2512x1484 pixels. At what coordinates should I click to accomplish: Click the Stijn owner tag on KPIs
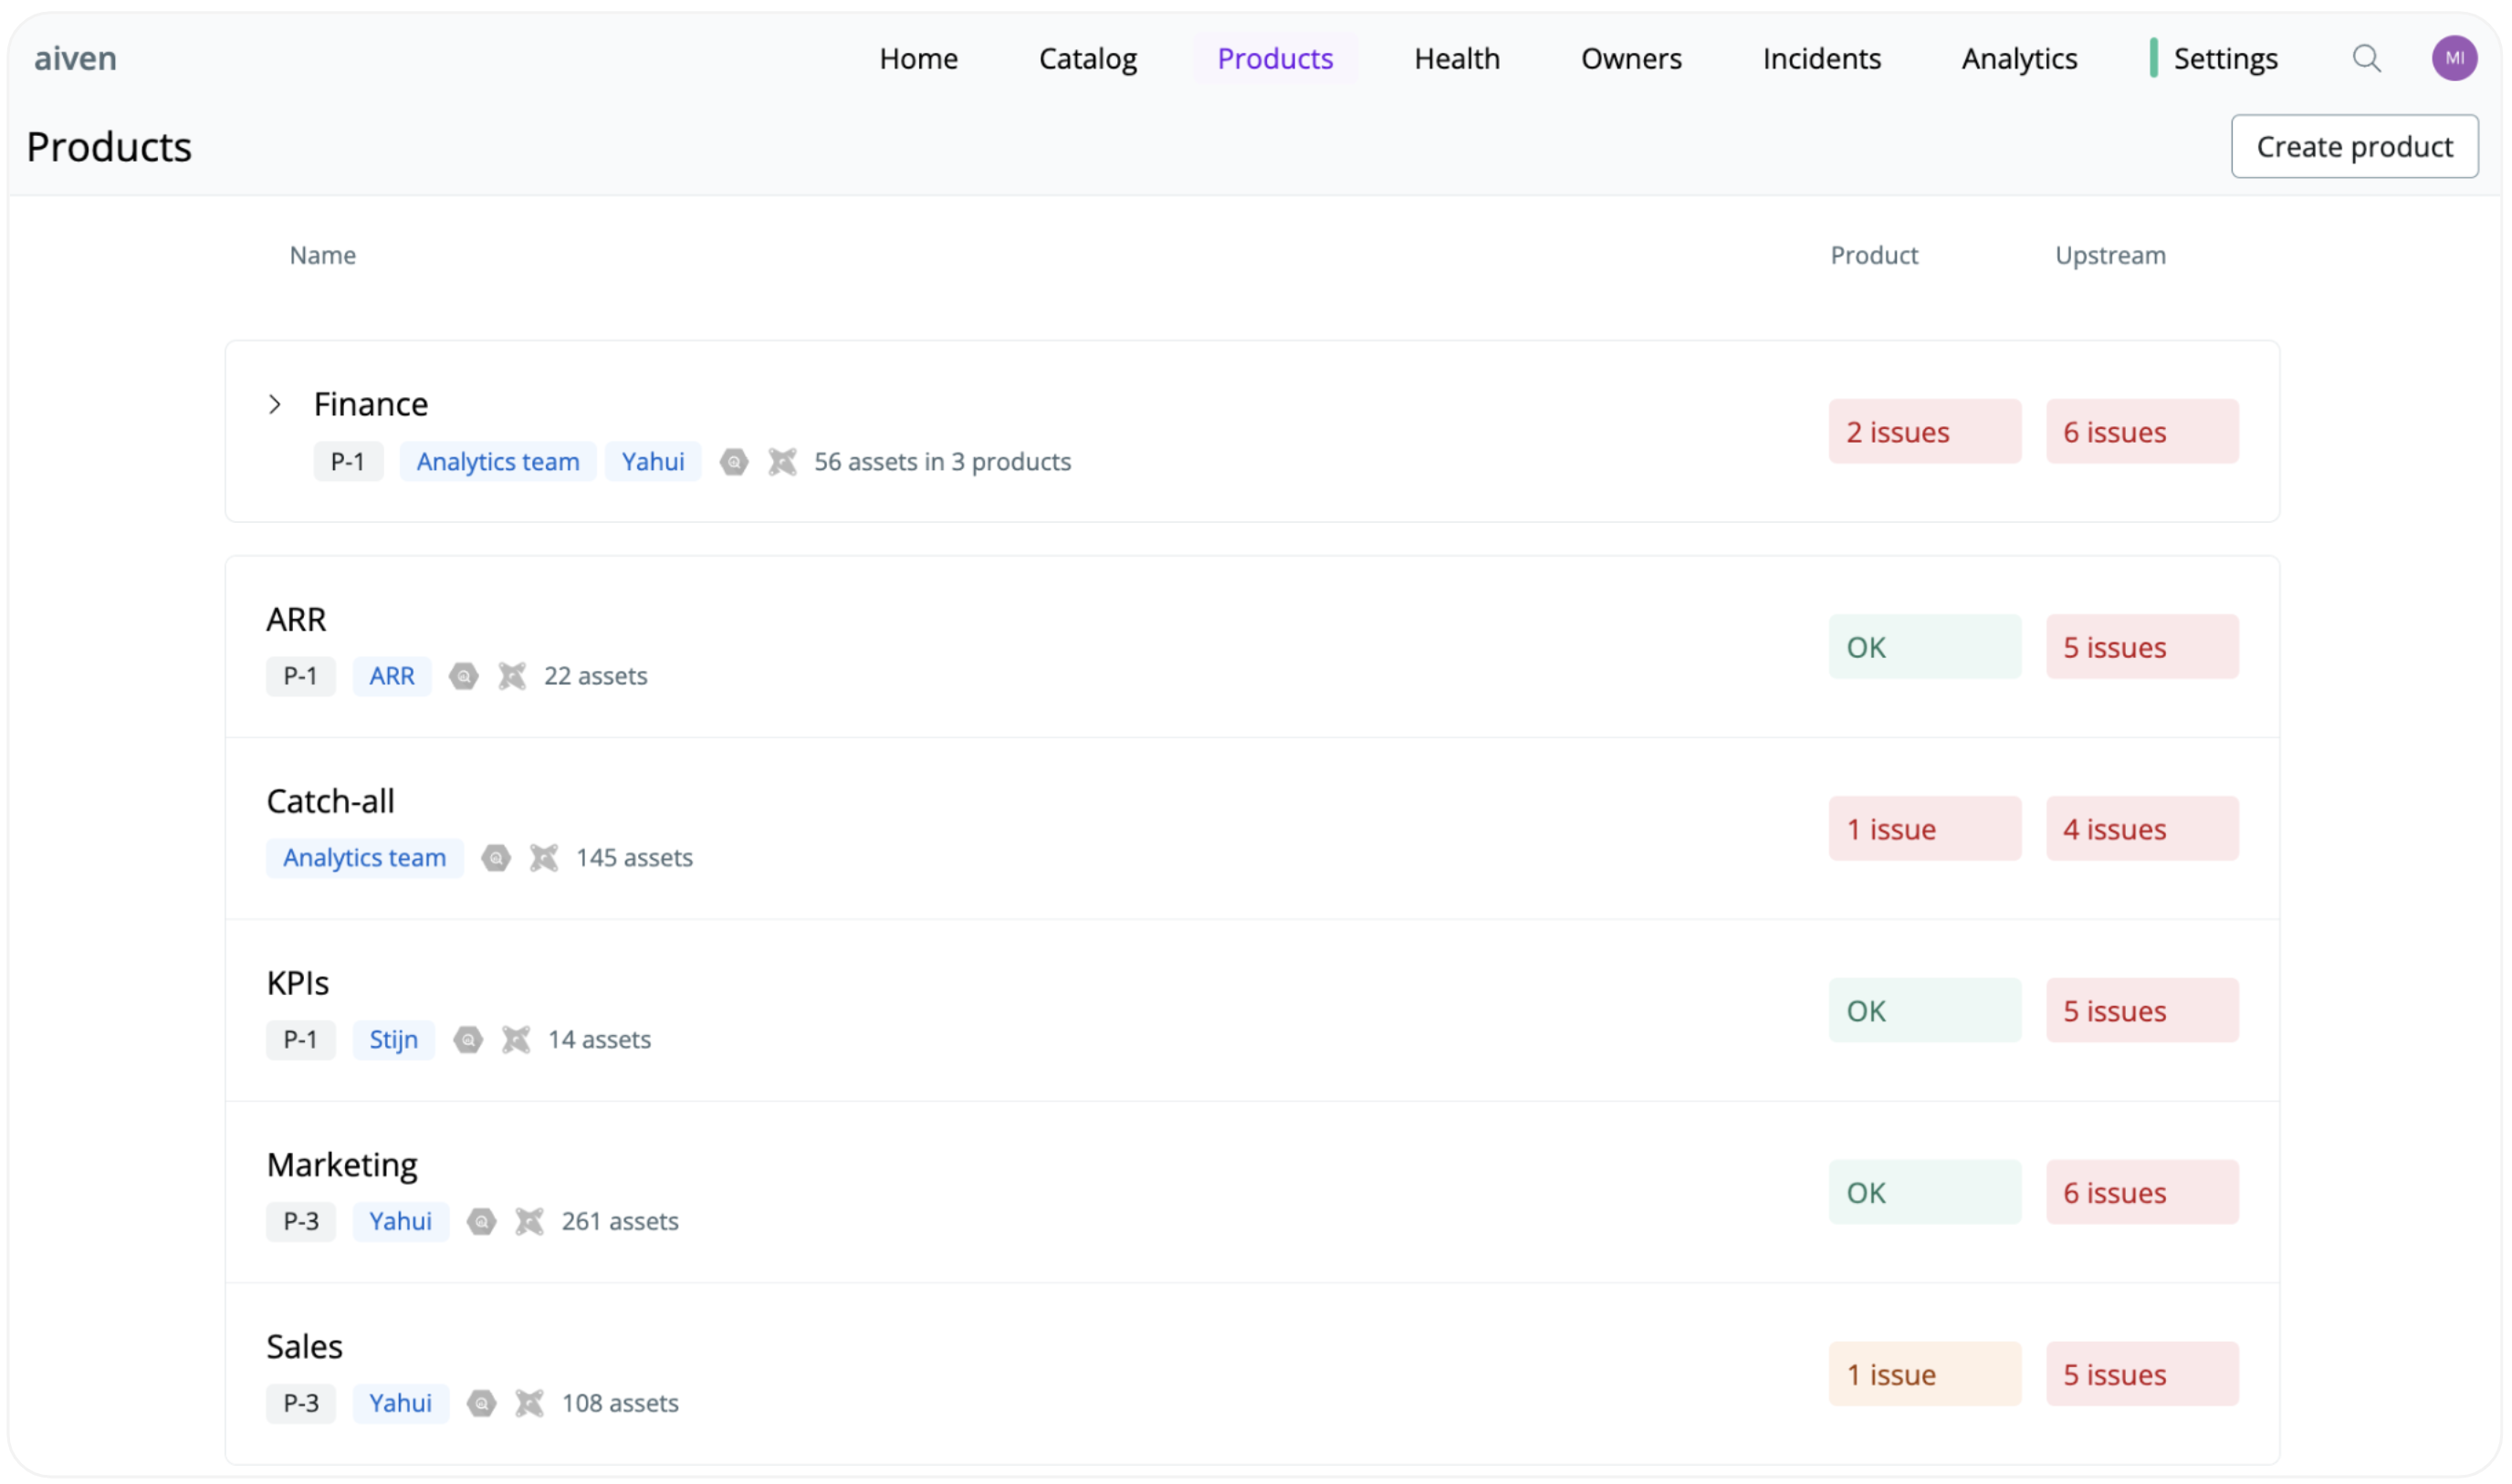393,1040
